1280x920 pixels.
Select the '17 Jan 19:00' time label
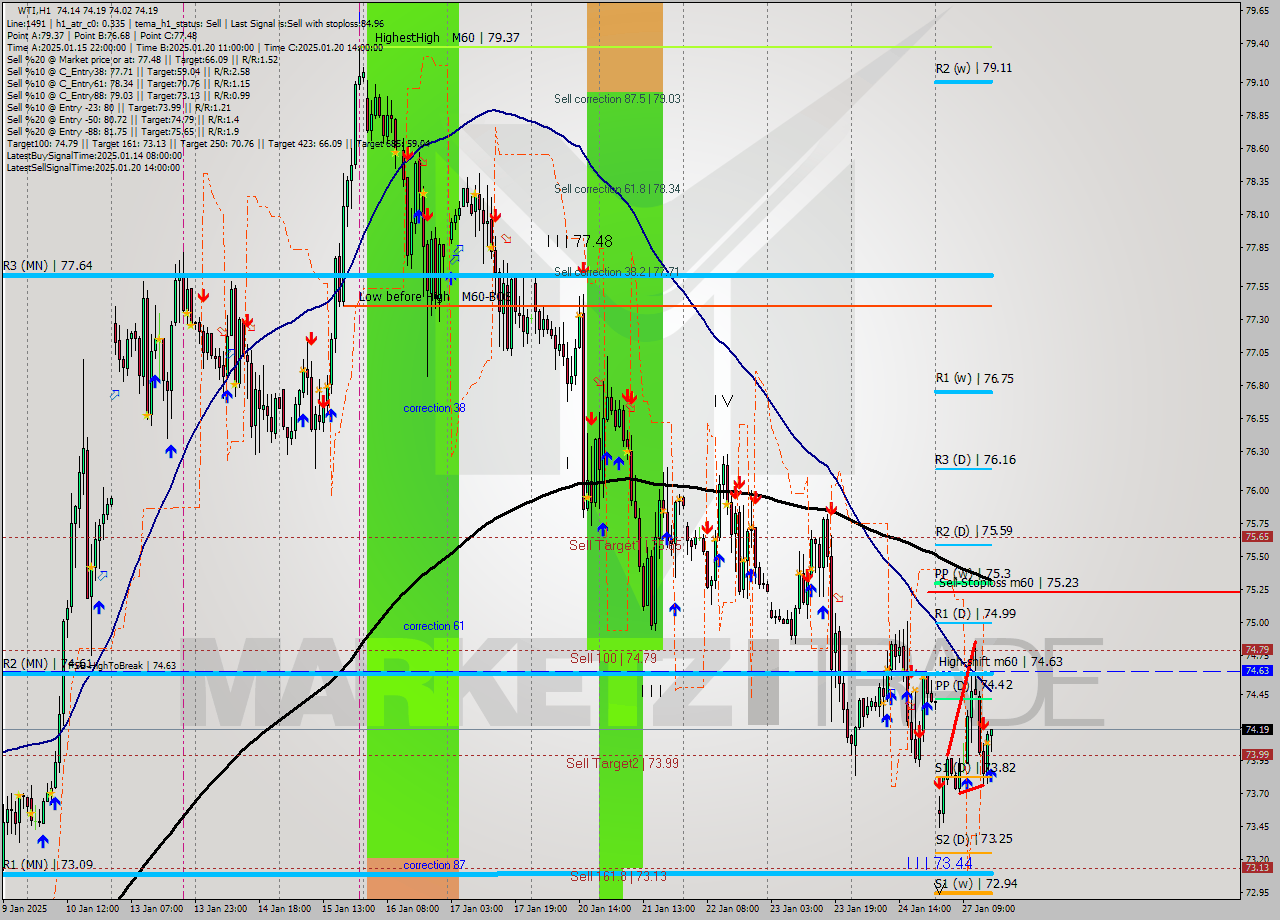point(540,909)
